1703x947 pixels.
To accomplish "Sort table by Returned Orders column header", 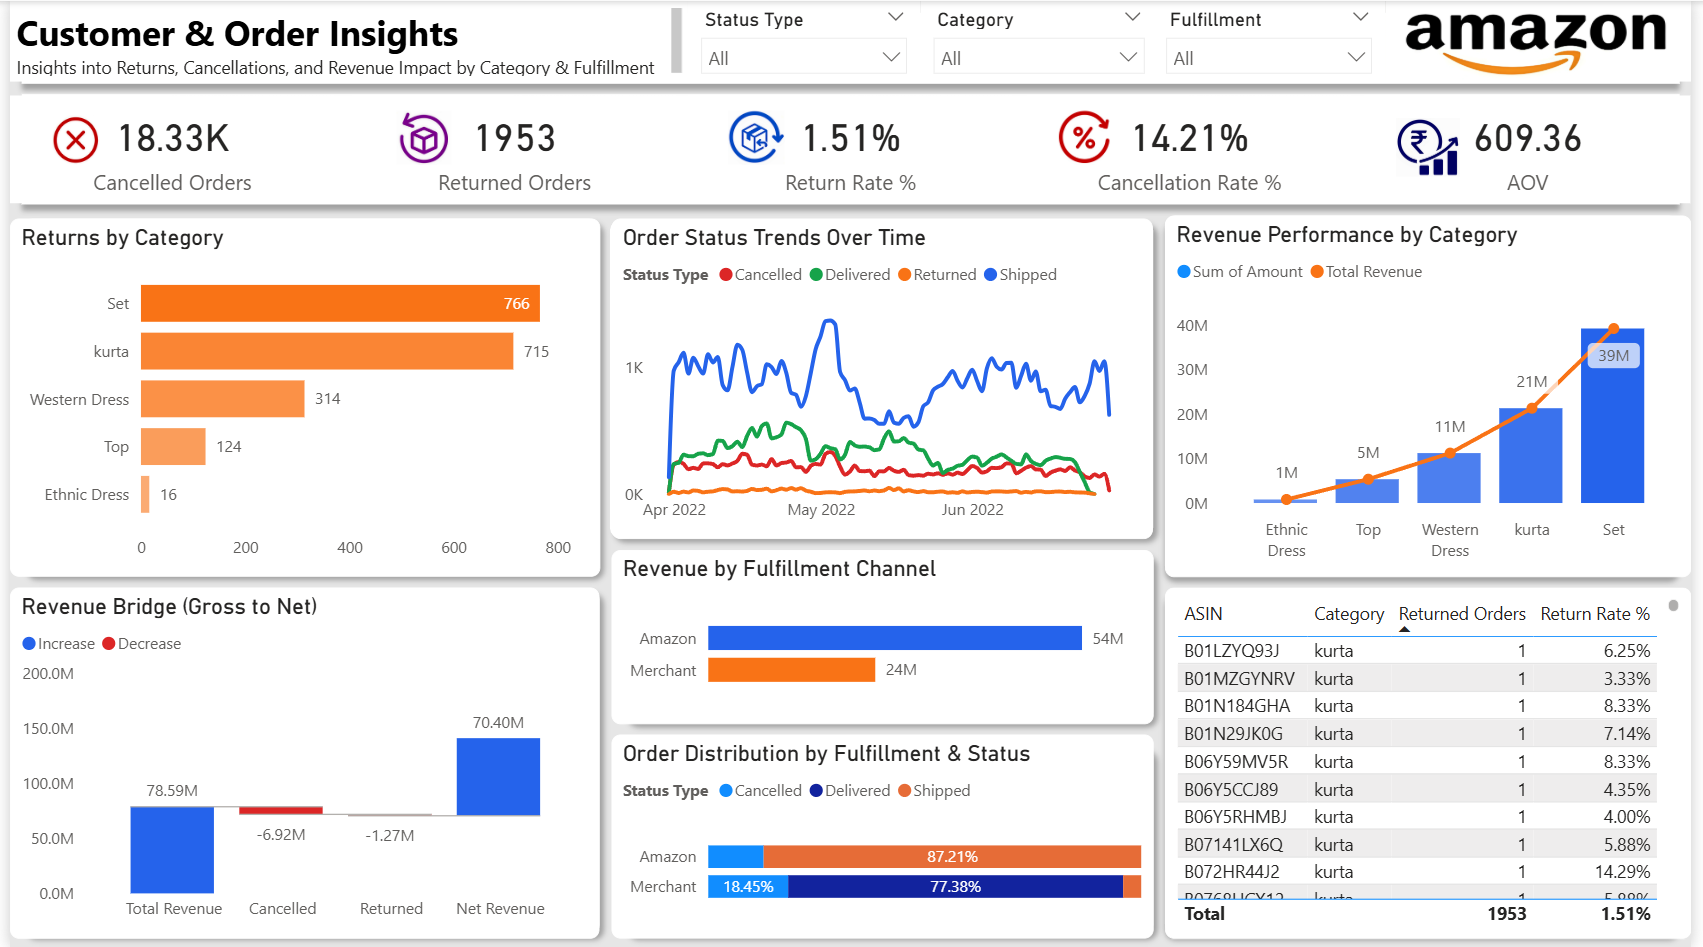I will [x=1462, y=614].
